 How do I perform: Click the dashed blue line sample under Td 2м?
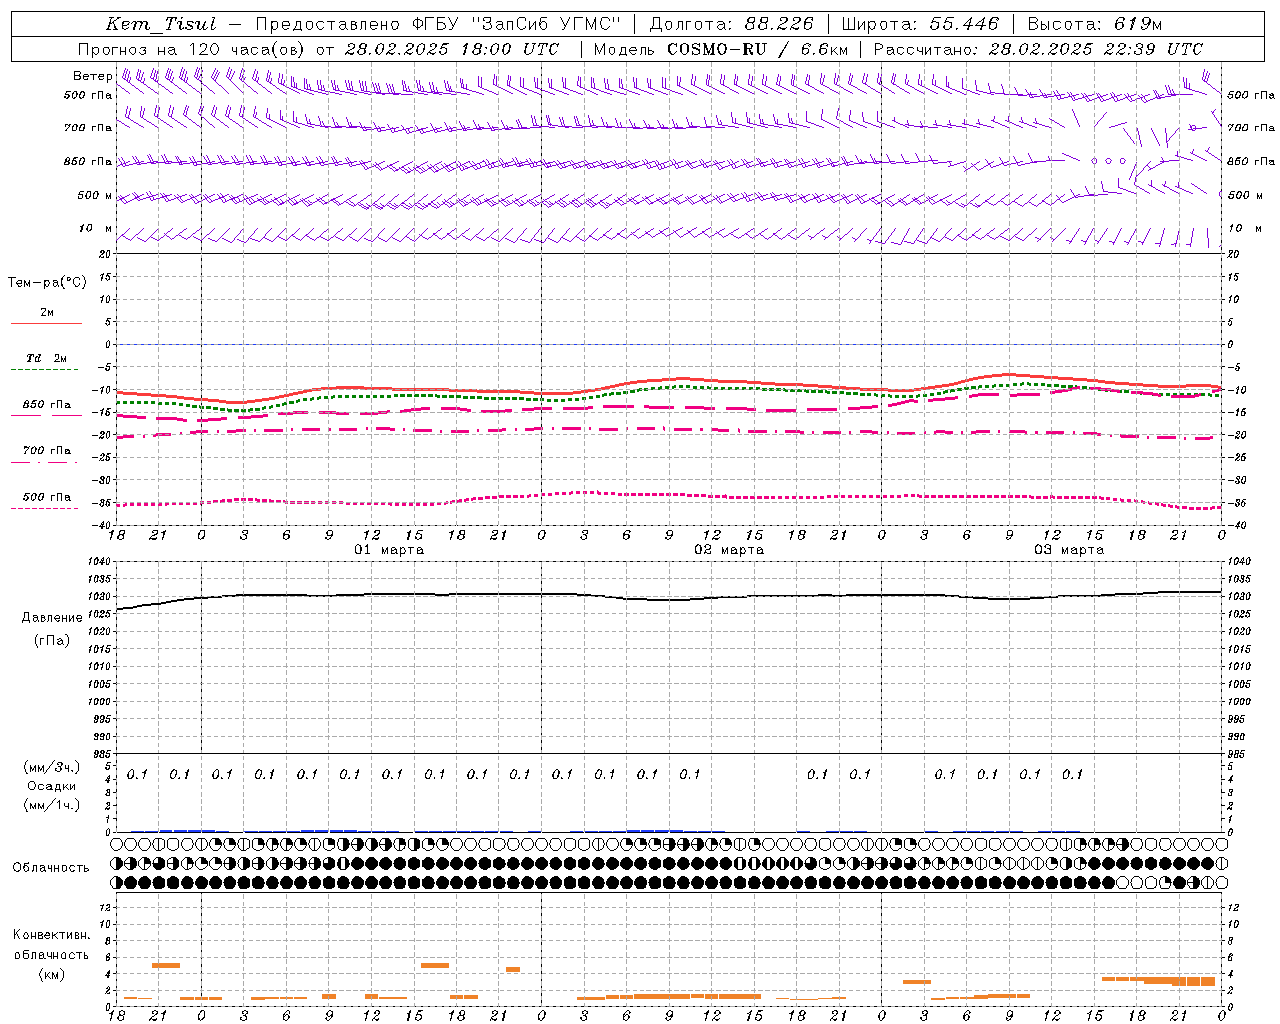pyautogui.click(x=45, y=370)
